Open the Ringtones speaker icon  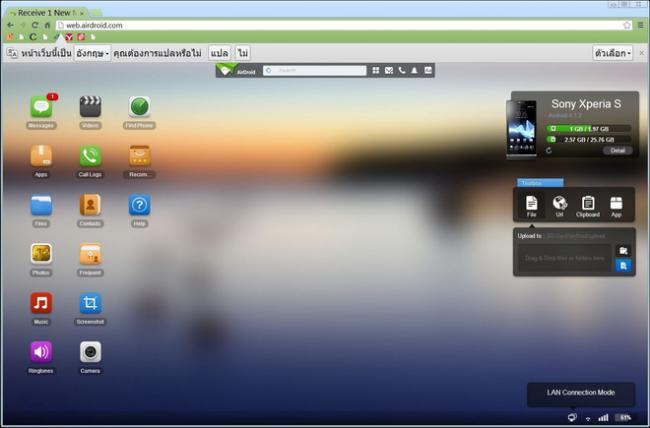41,352
